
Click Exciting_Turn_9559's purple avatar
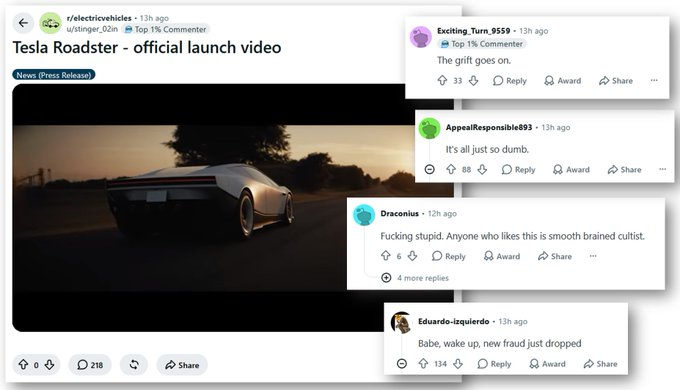[x=421, y=37]
